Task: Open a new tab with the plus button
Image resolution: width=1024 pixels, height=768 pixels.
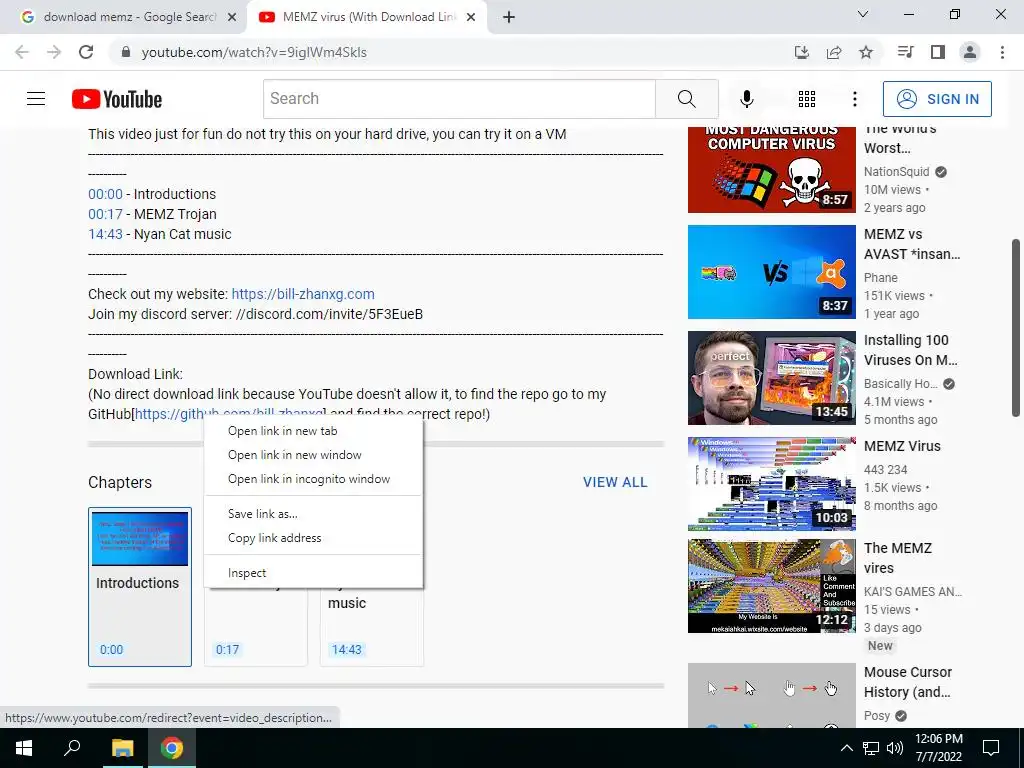Action: tap(509, 18)
